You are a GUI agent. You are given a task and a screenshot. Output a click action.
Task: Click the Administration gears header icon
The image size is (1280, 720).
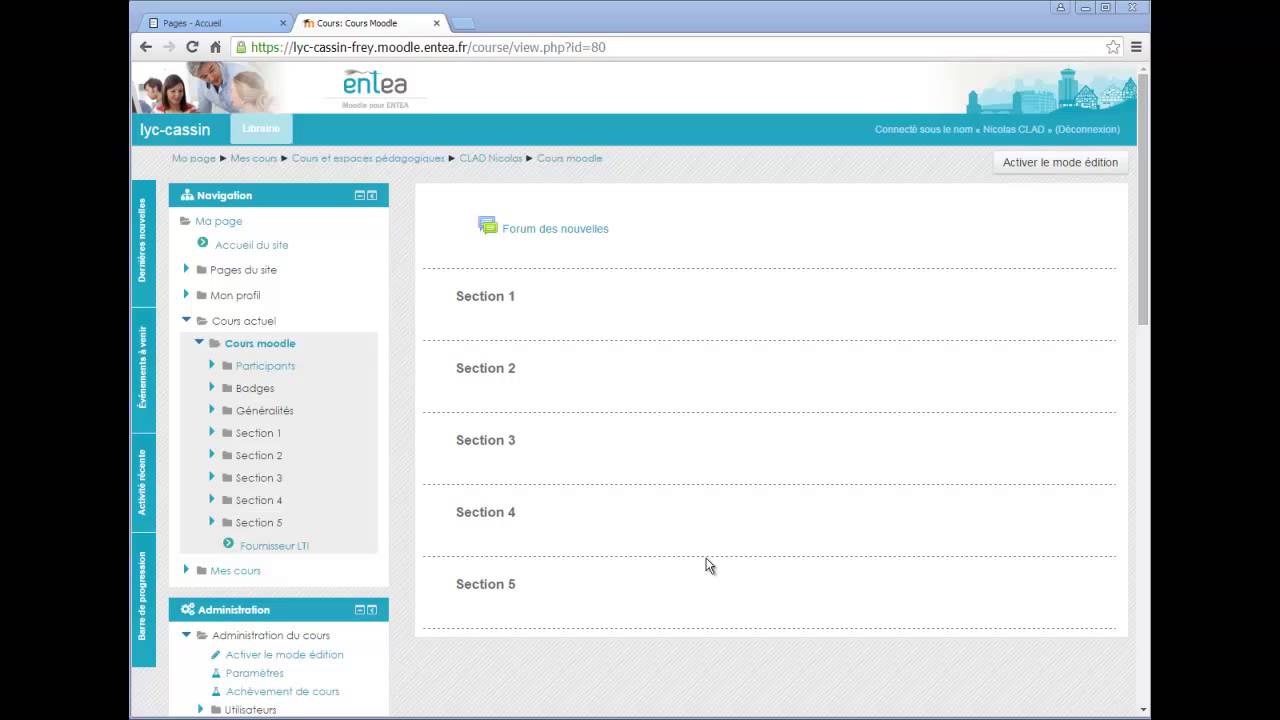[x=188, y=609]
